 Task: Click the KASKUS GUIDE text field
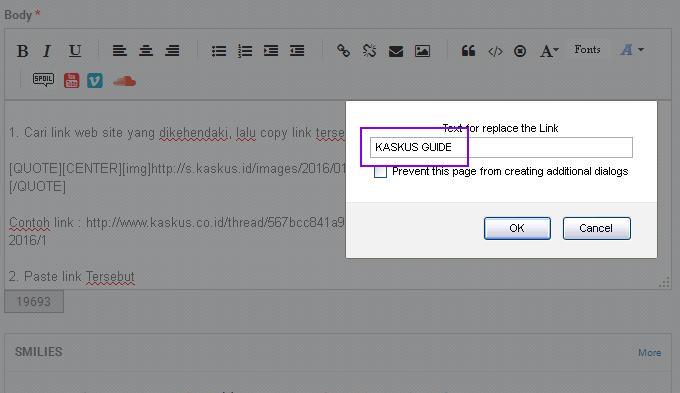pyautogui.click(x=501, y=147)
